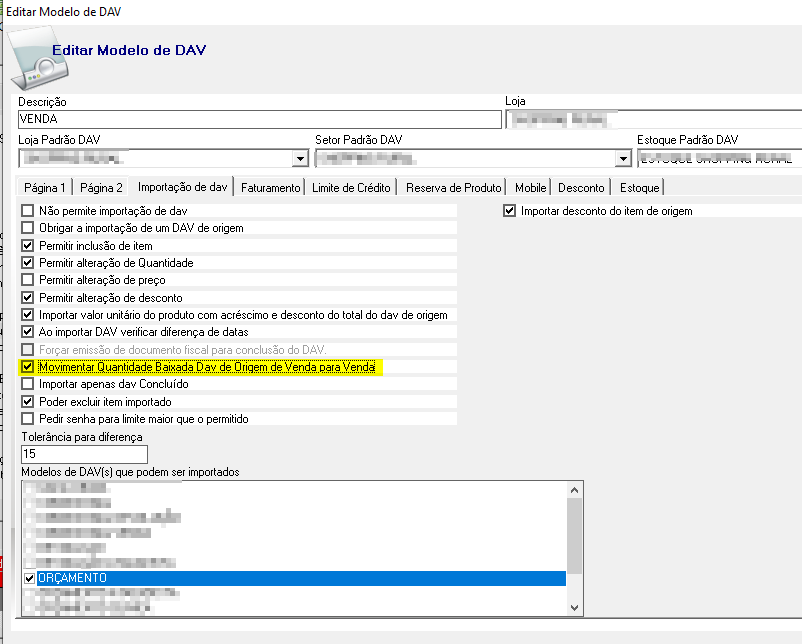Switch to the Estoque tab
802x644 pixels.
pyautogui.click(x=639, y=188)
